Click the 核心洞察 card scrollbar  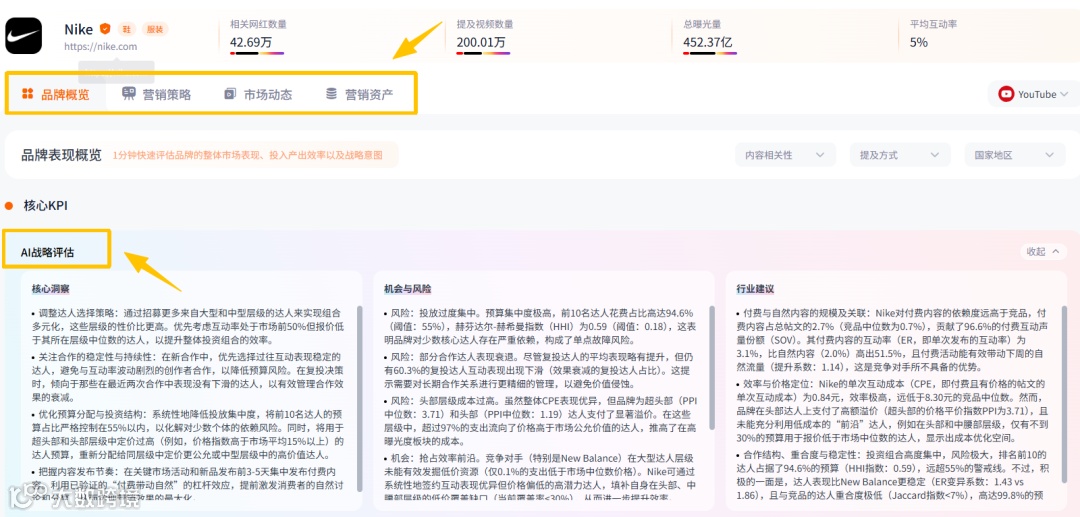[x=359, y=398]
